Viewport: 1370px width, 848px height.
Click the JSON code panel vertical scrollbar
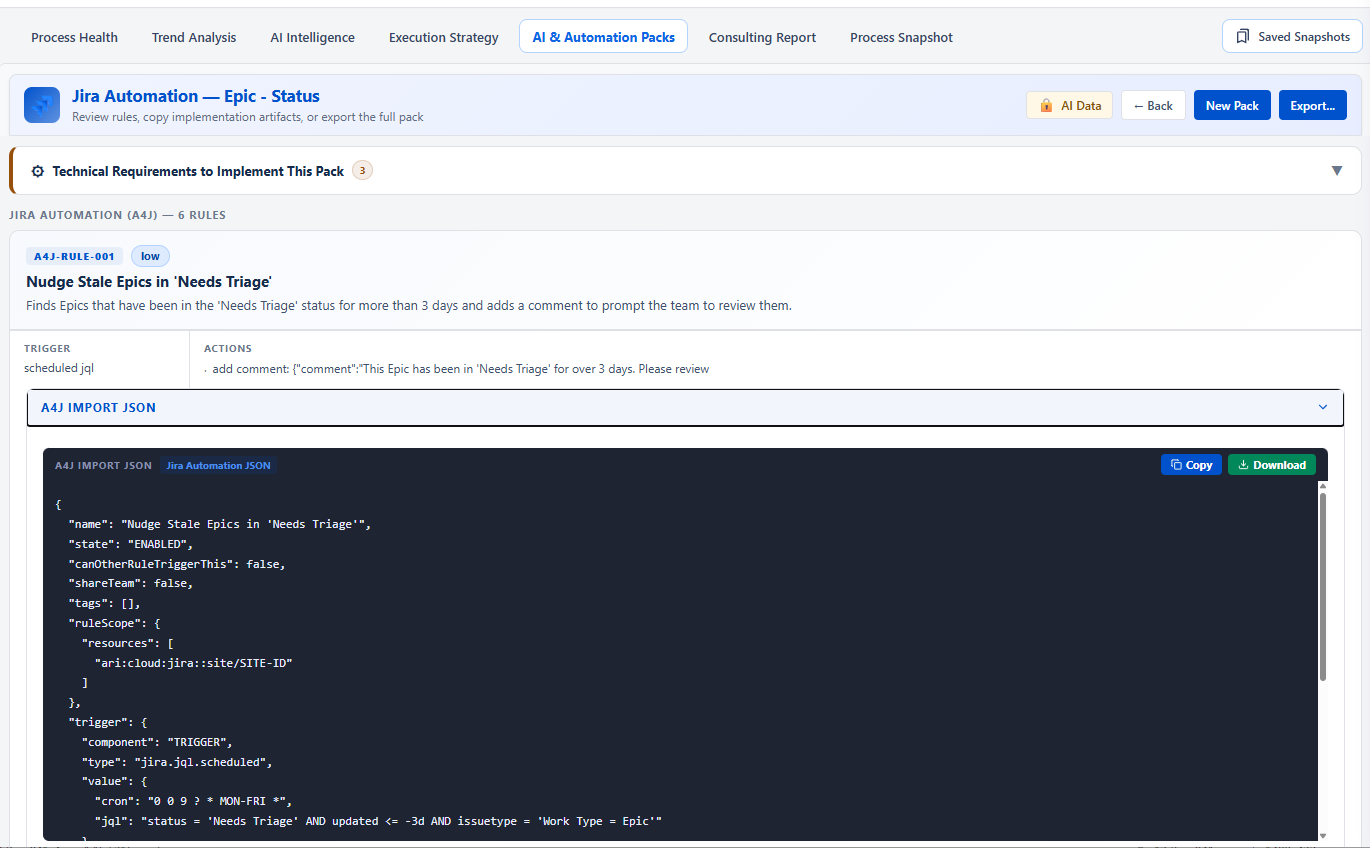(1323, 587)
